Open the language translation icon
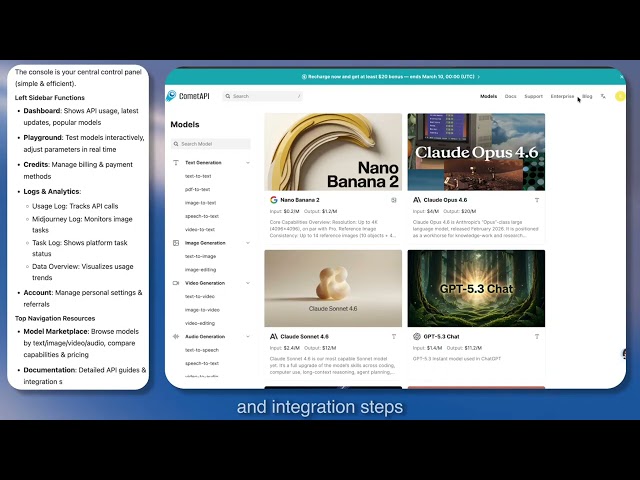The height and width of the screenshot is (480, 640). 603,96
